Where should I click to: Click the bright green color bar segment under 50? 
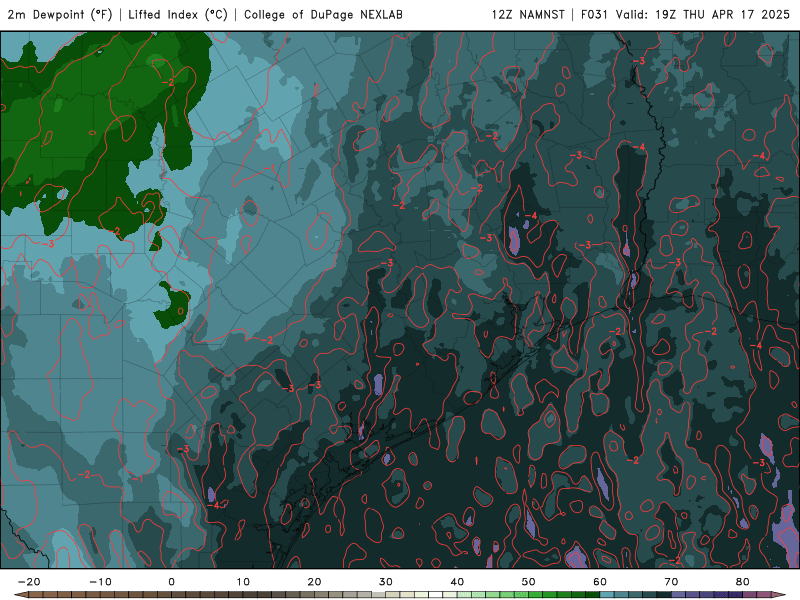[x=536, y=595]
